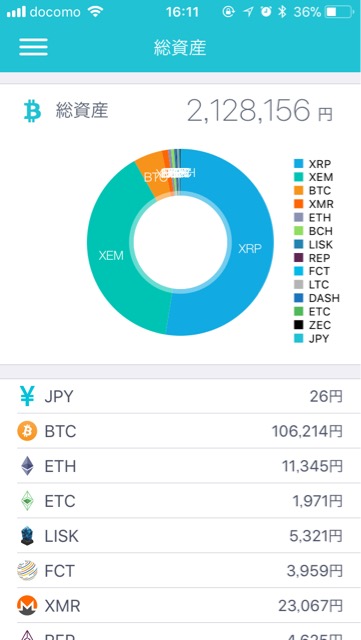Open the hamburger menu

click(33, 47)
